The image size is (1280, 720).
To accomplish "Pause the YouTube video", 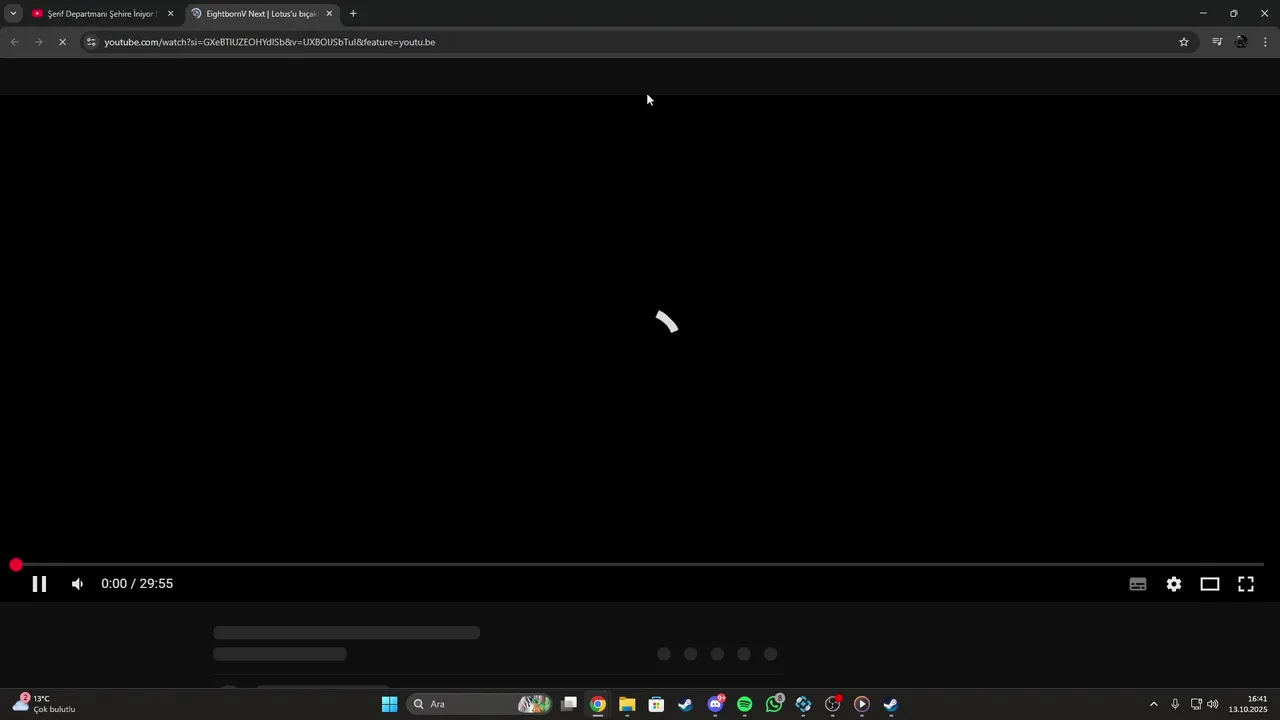I will pos(39,584).
